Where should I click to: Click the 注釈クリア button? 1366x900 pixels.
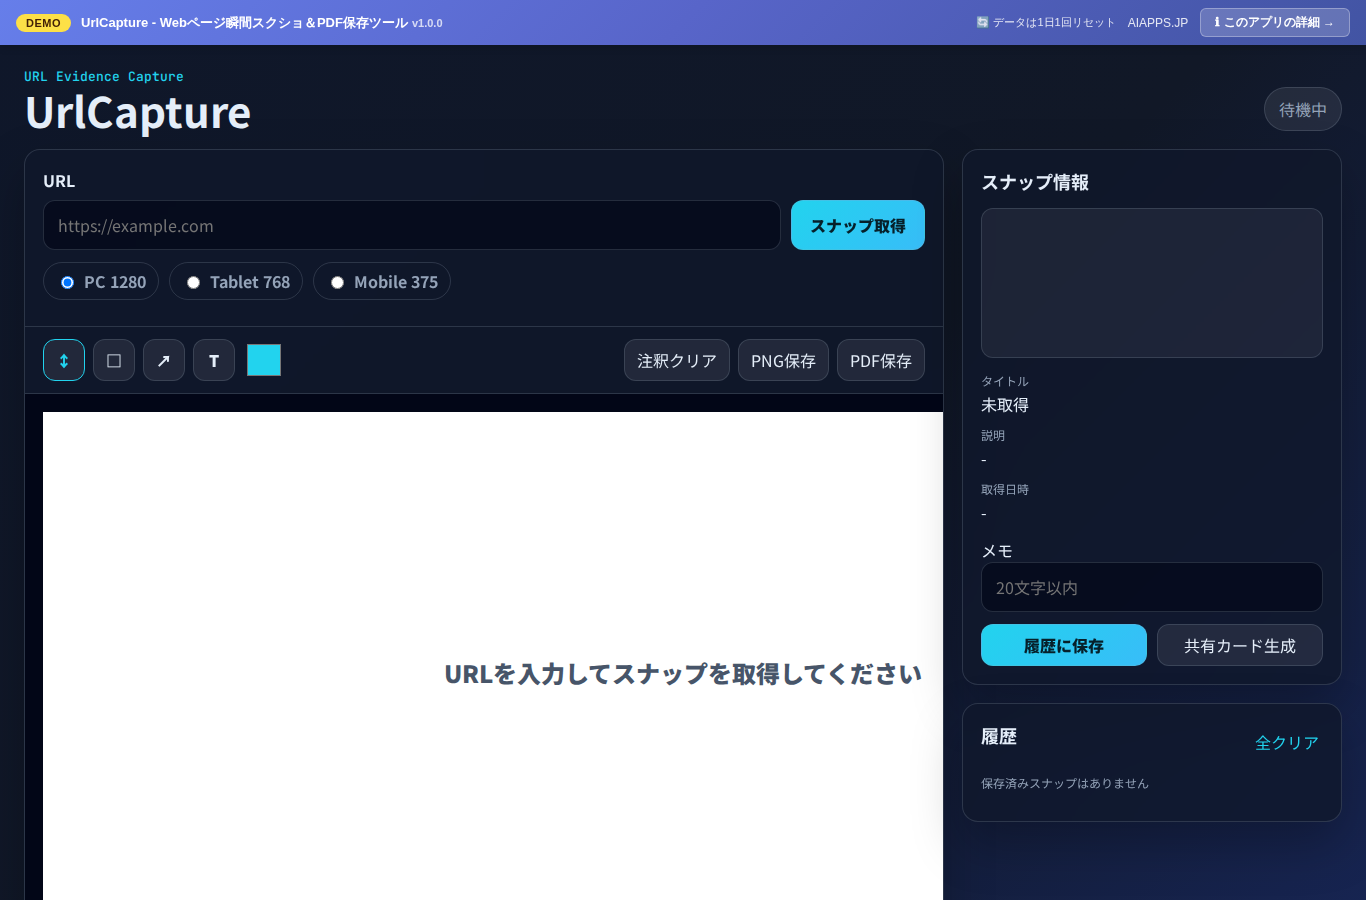point(677,360)
